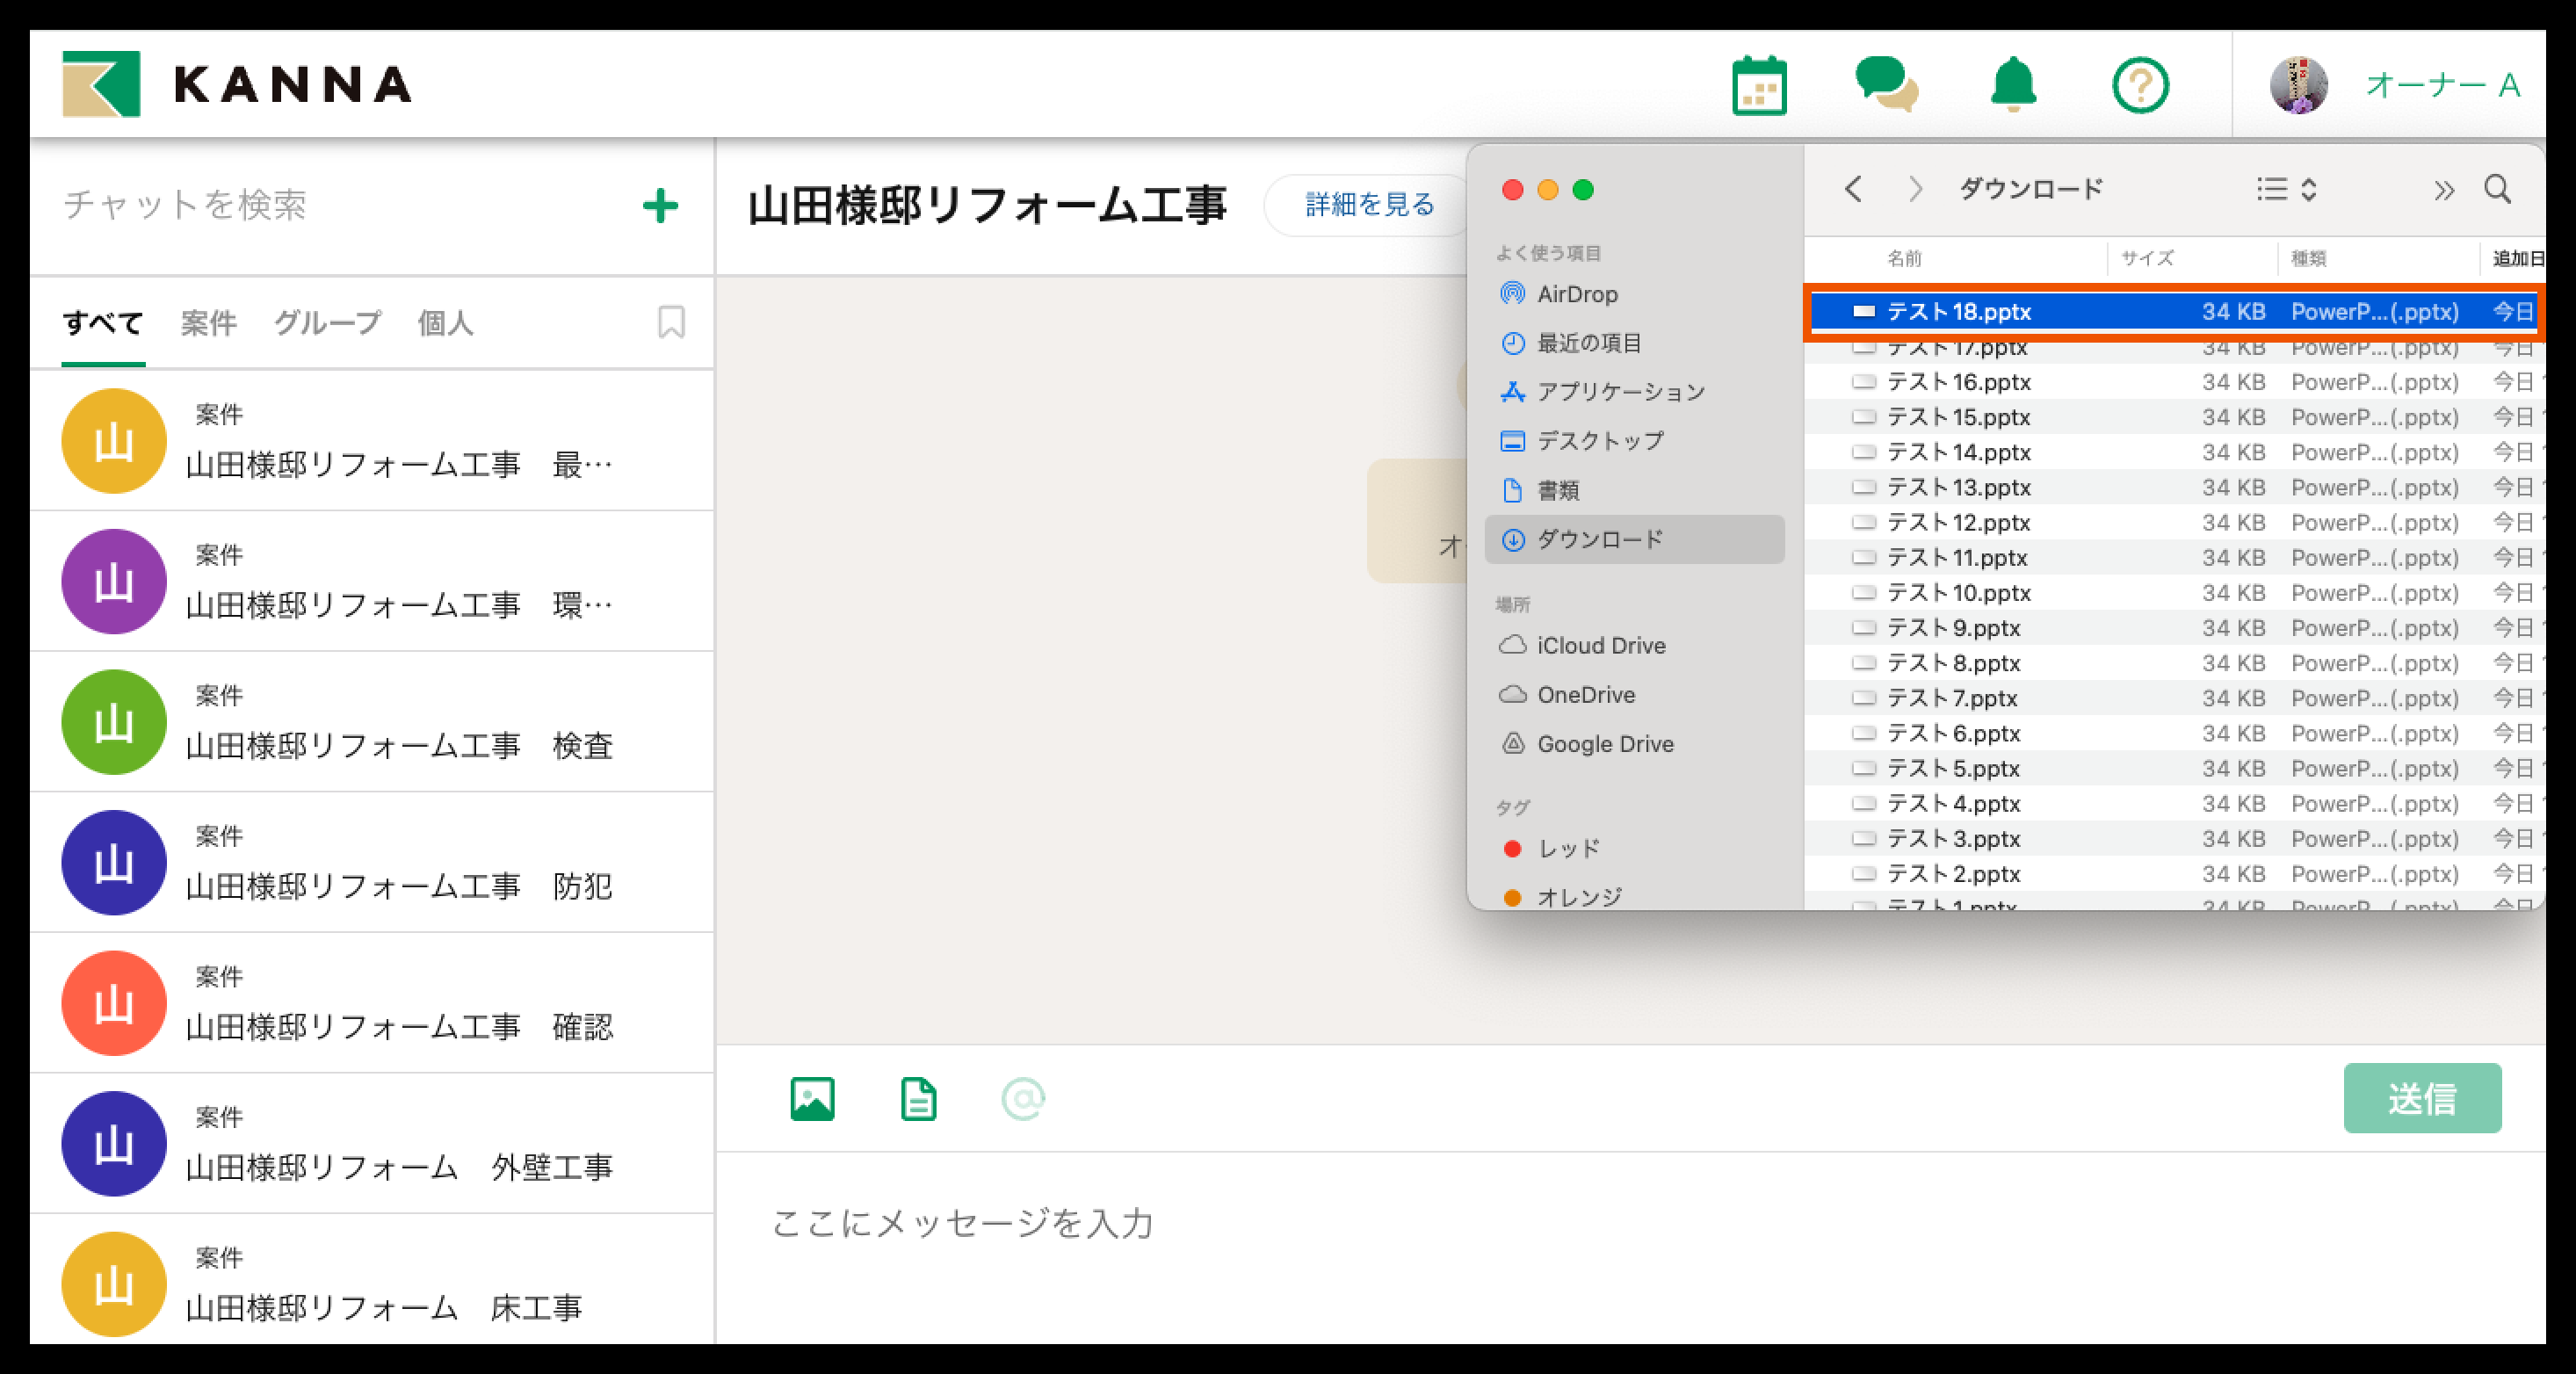Click the 詳細を見る button
Image resolution: width=2576 pixels, height=1374 pixels.
tap(1369, 205)
